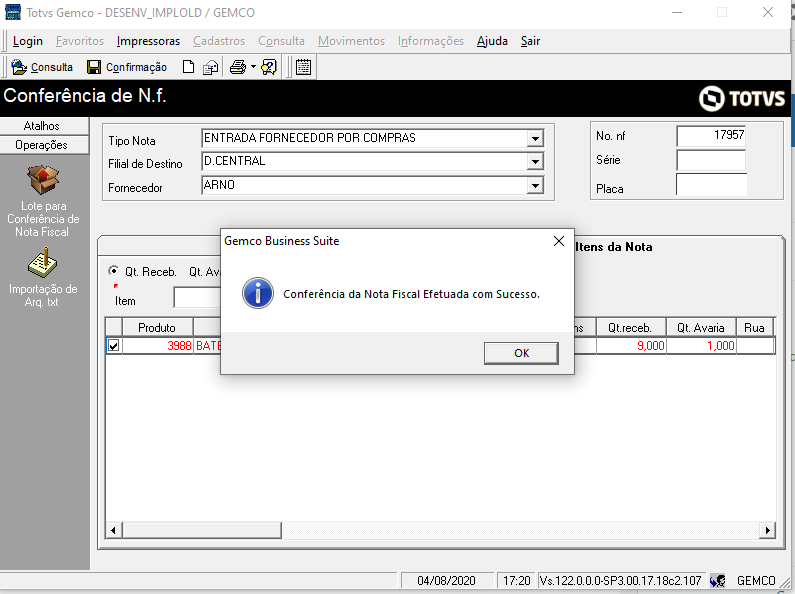Click the Sair menu

[x=530, y=41]
